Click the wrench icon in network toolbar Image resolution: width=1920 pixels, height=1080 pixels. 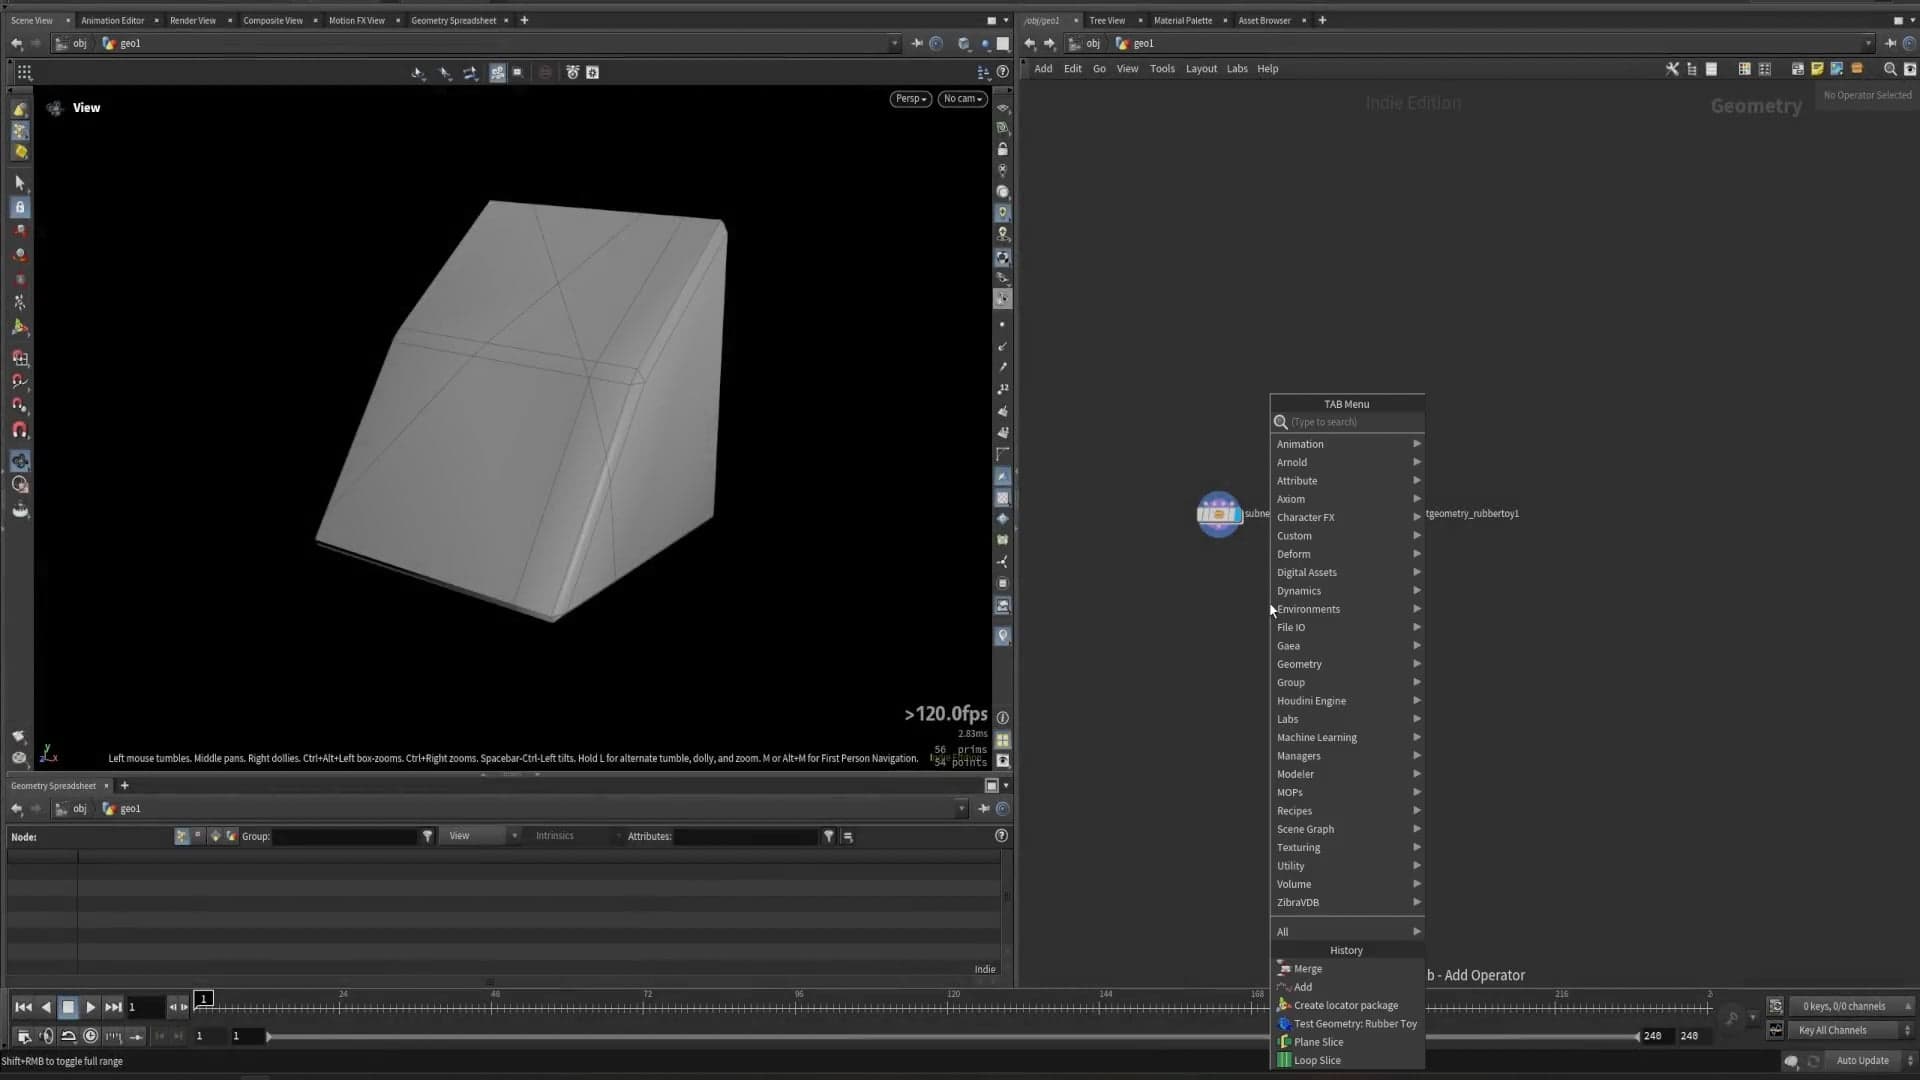1671,69
